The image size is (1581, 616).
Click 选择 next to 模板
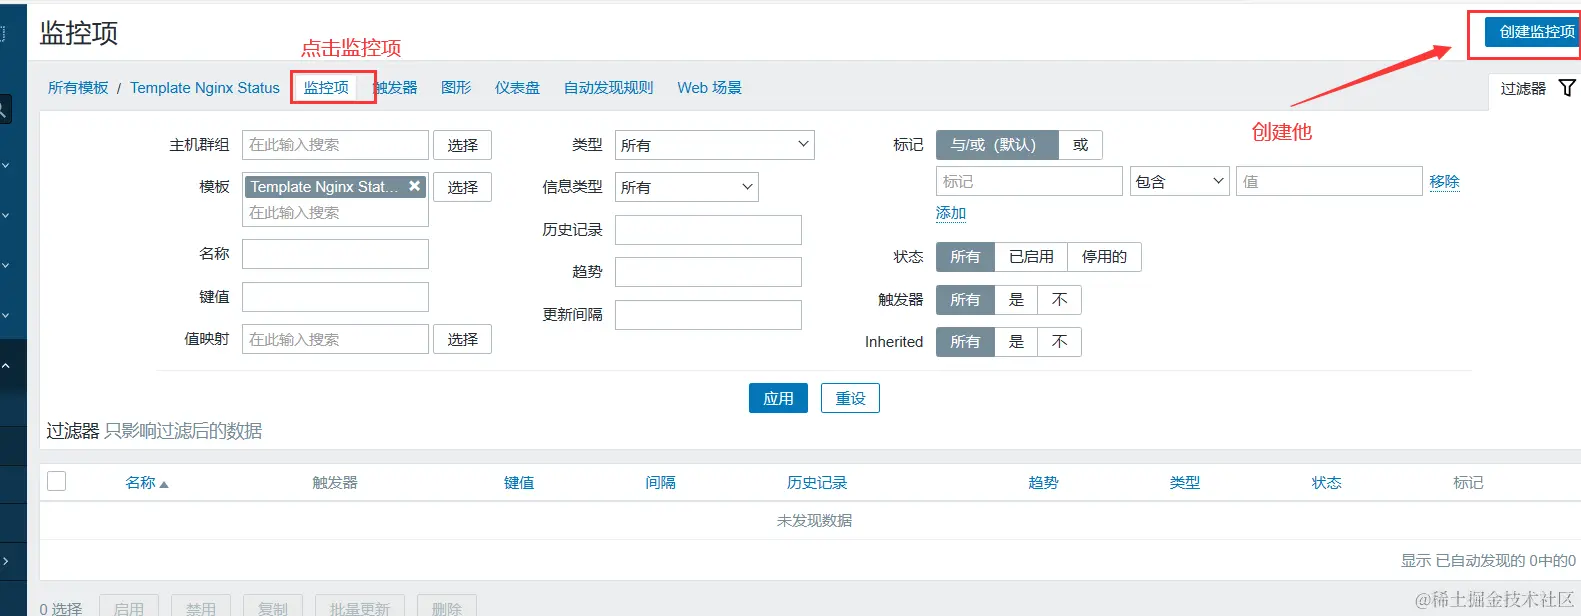tap(462, 187)
